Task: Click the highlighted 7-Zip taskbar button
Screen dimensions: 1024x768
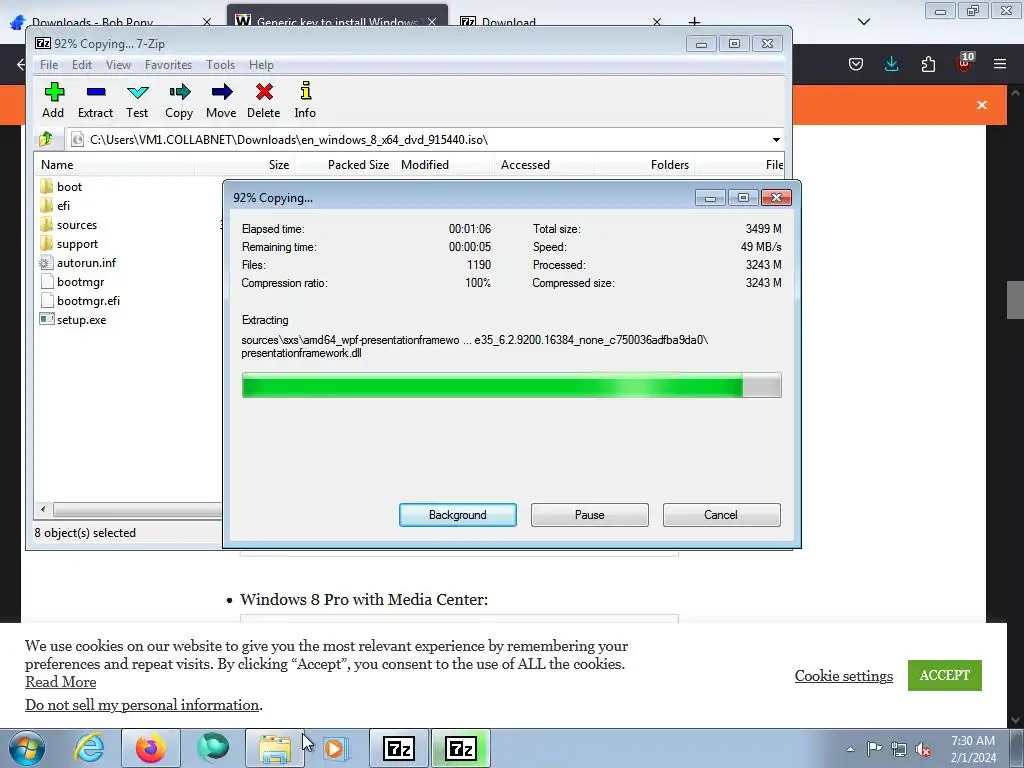Action: point(461,748)
